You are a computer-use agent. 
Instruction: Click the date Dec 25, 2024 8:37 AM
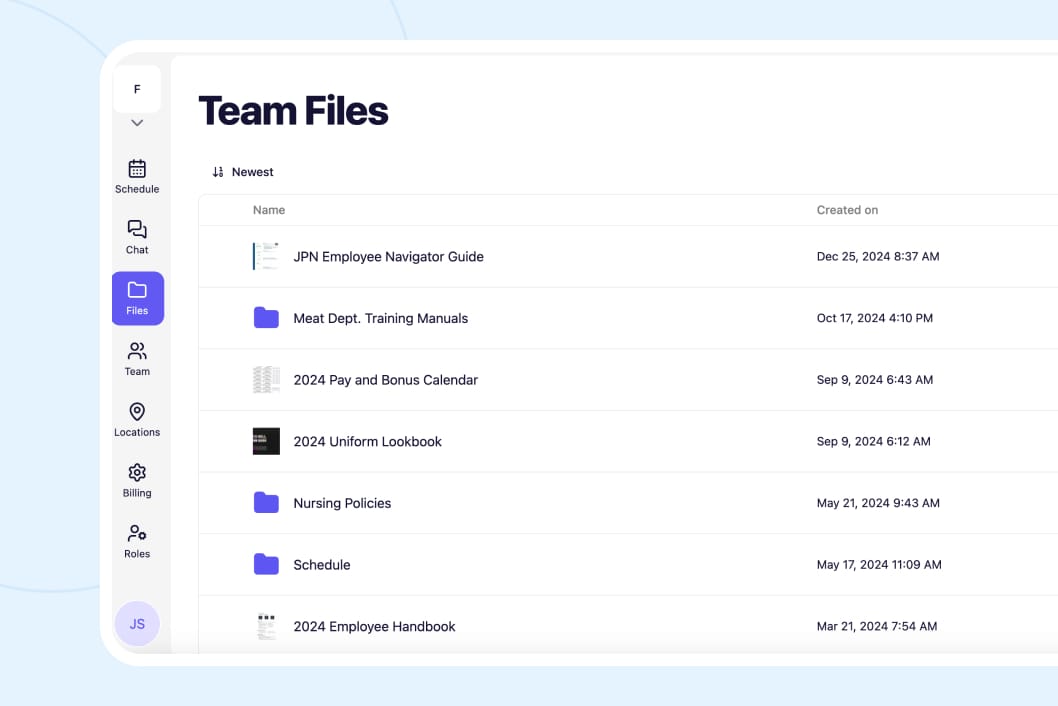(878, 256)
